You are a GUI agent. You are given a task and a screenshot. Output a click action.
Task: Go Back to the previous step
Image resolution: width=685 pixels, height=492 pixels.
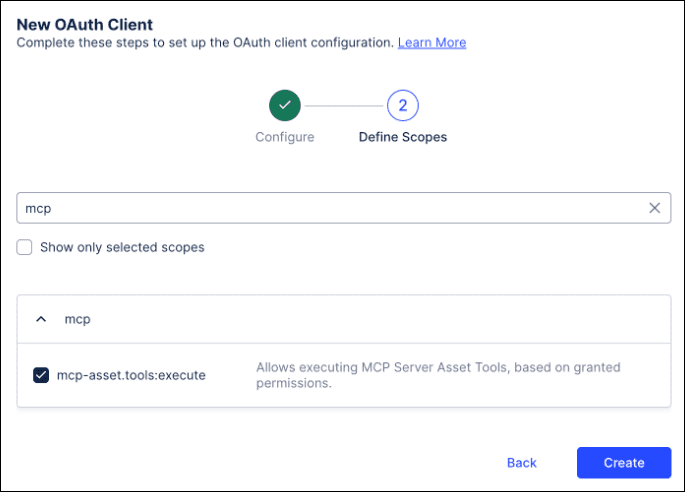coord(522,463)
